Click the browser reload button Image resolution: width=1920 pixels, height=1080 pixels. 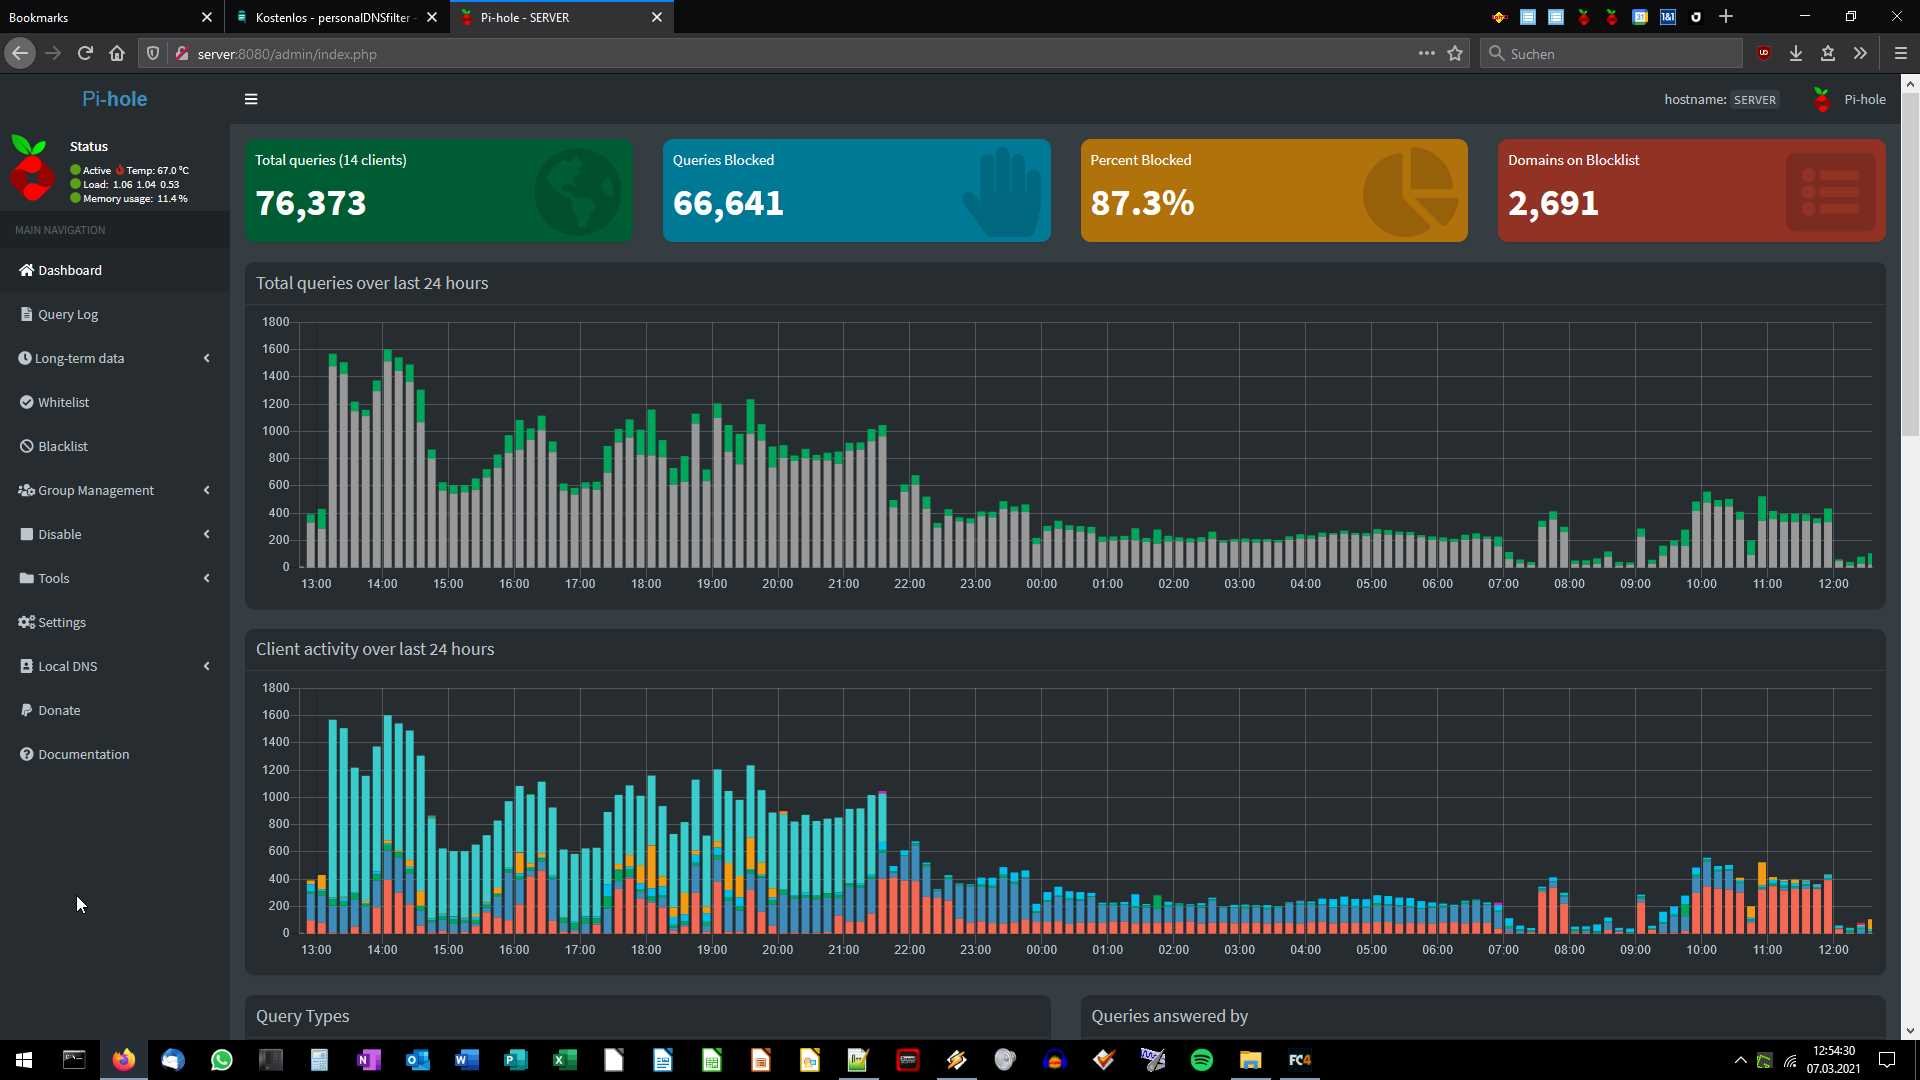[85, 54]
